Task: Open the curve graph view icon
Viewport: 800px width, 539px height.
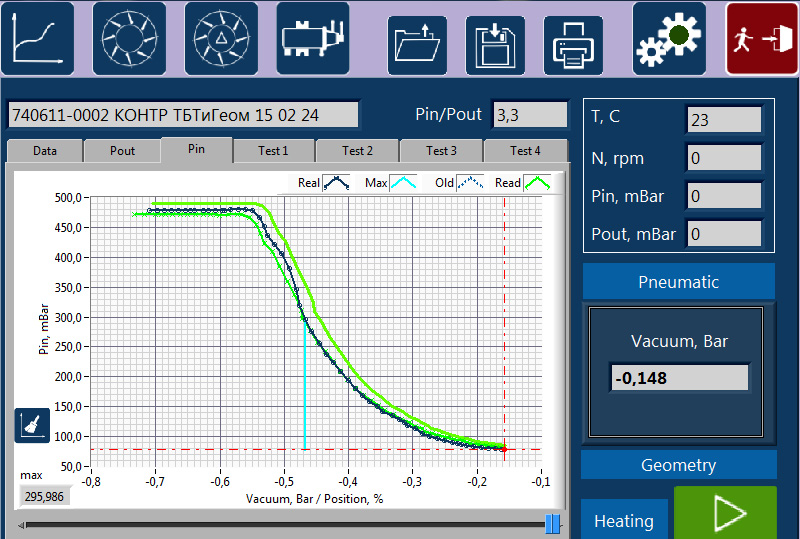Action: point(37,38)
